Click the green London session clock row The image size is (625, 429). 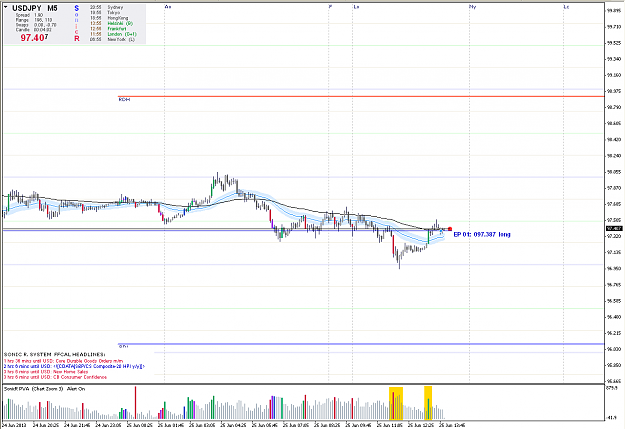113,34
